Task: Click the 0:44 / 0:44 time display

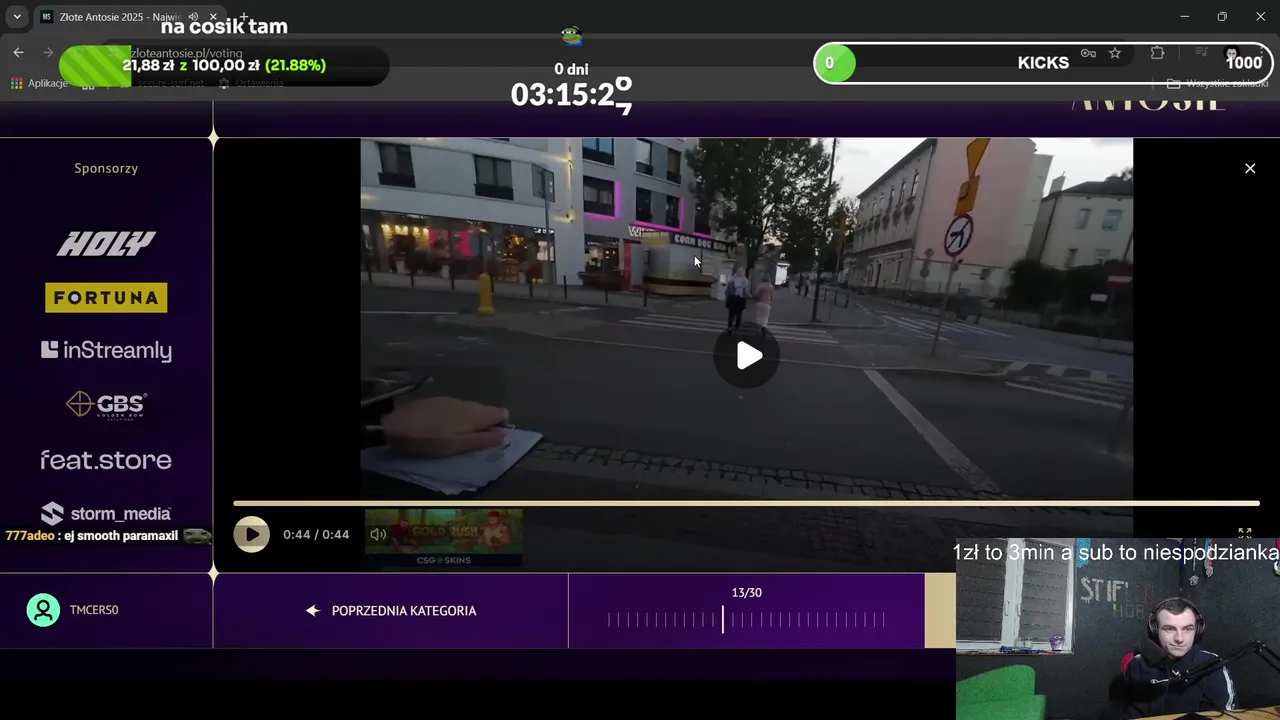Action: coord(316,534)
